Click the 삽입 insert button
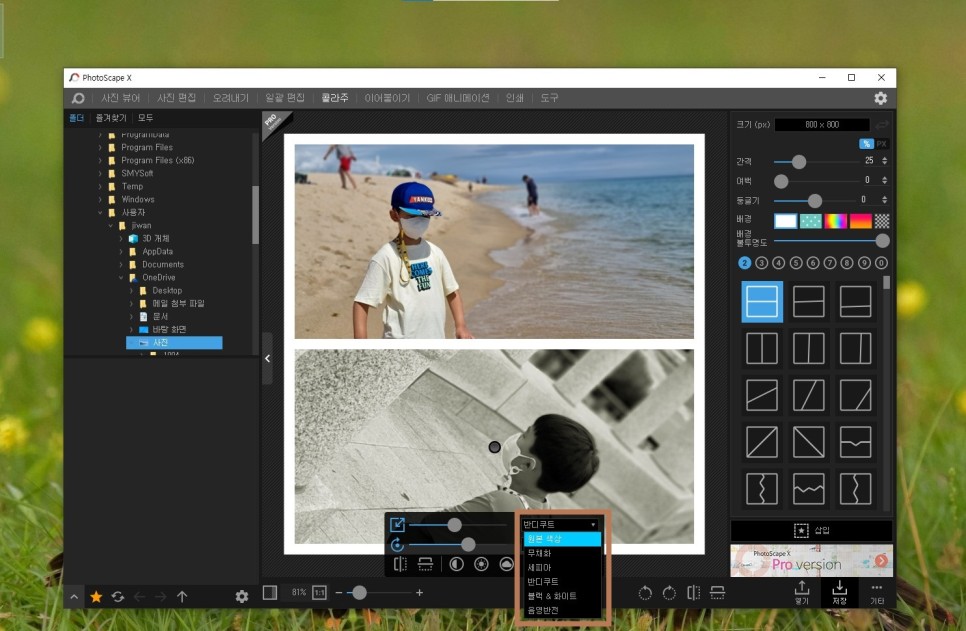Image resolution: width=966 pixels, height=631 pixels. pyautogui.click(x=811, y=530)
